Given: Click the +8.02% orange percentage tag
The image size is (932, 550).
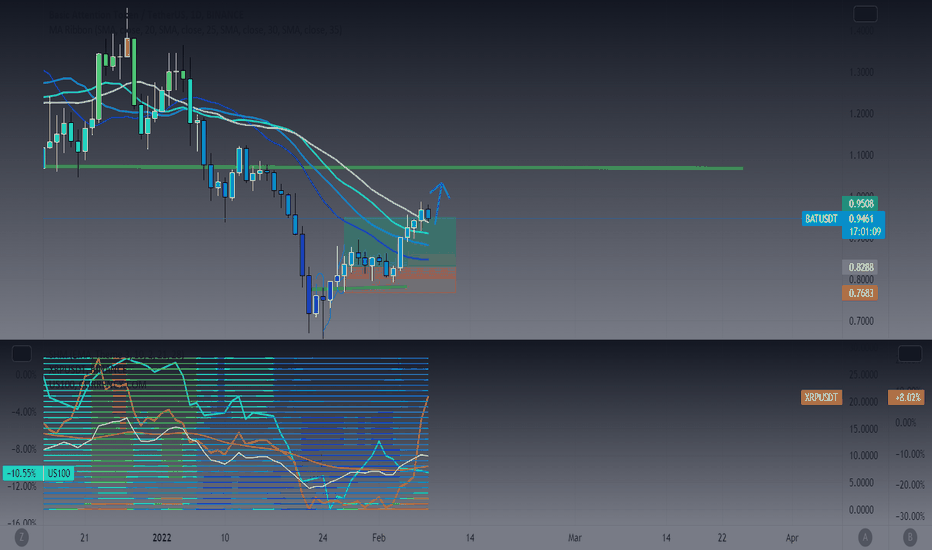Looking at the screenshot, I should tap(906, 397).
